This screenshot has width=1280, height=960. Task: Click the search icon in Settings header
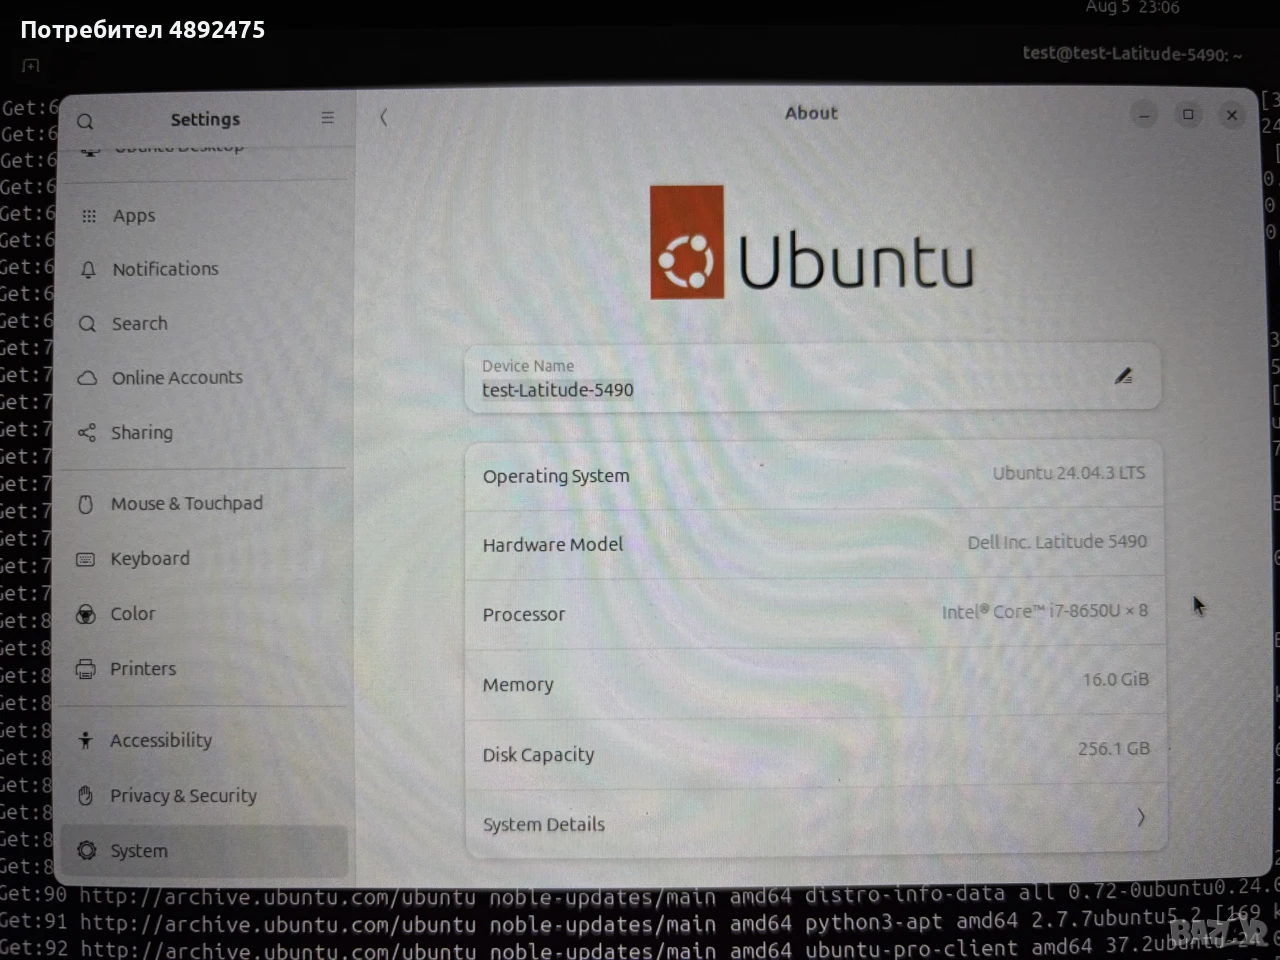85,122
